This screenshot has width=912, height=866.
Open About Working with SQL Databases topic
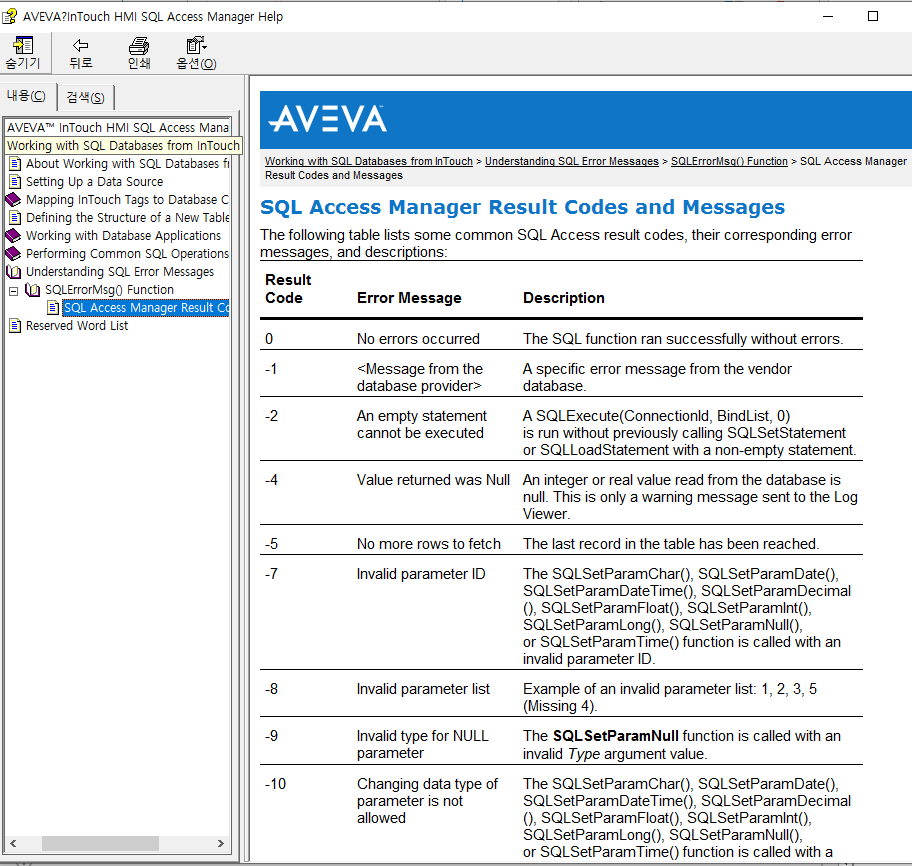[127, 163]
